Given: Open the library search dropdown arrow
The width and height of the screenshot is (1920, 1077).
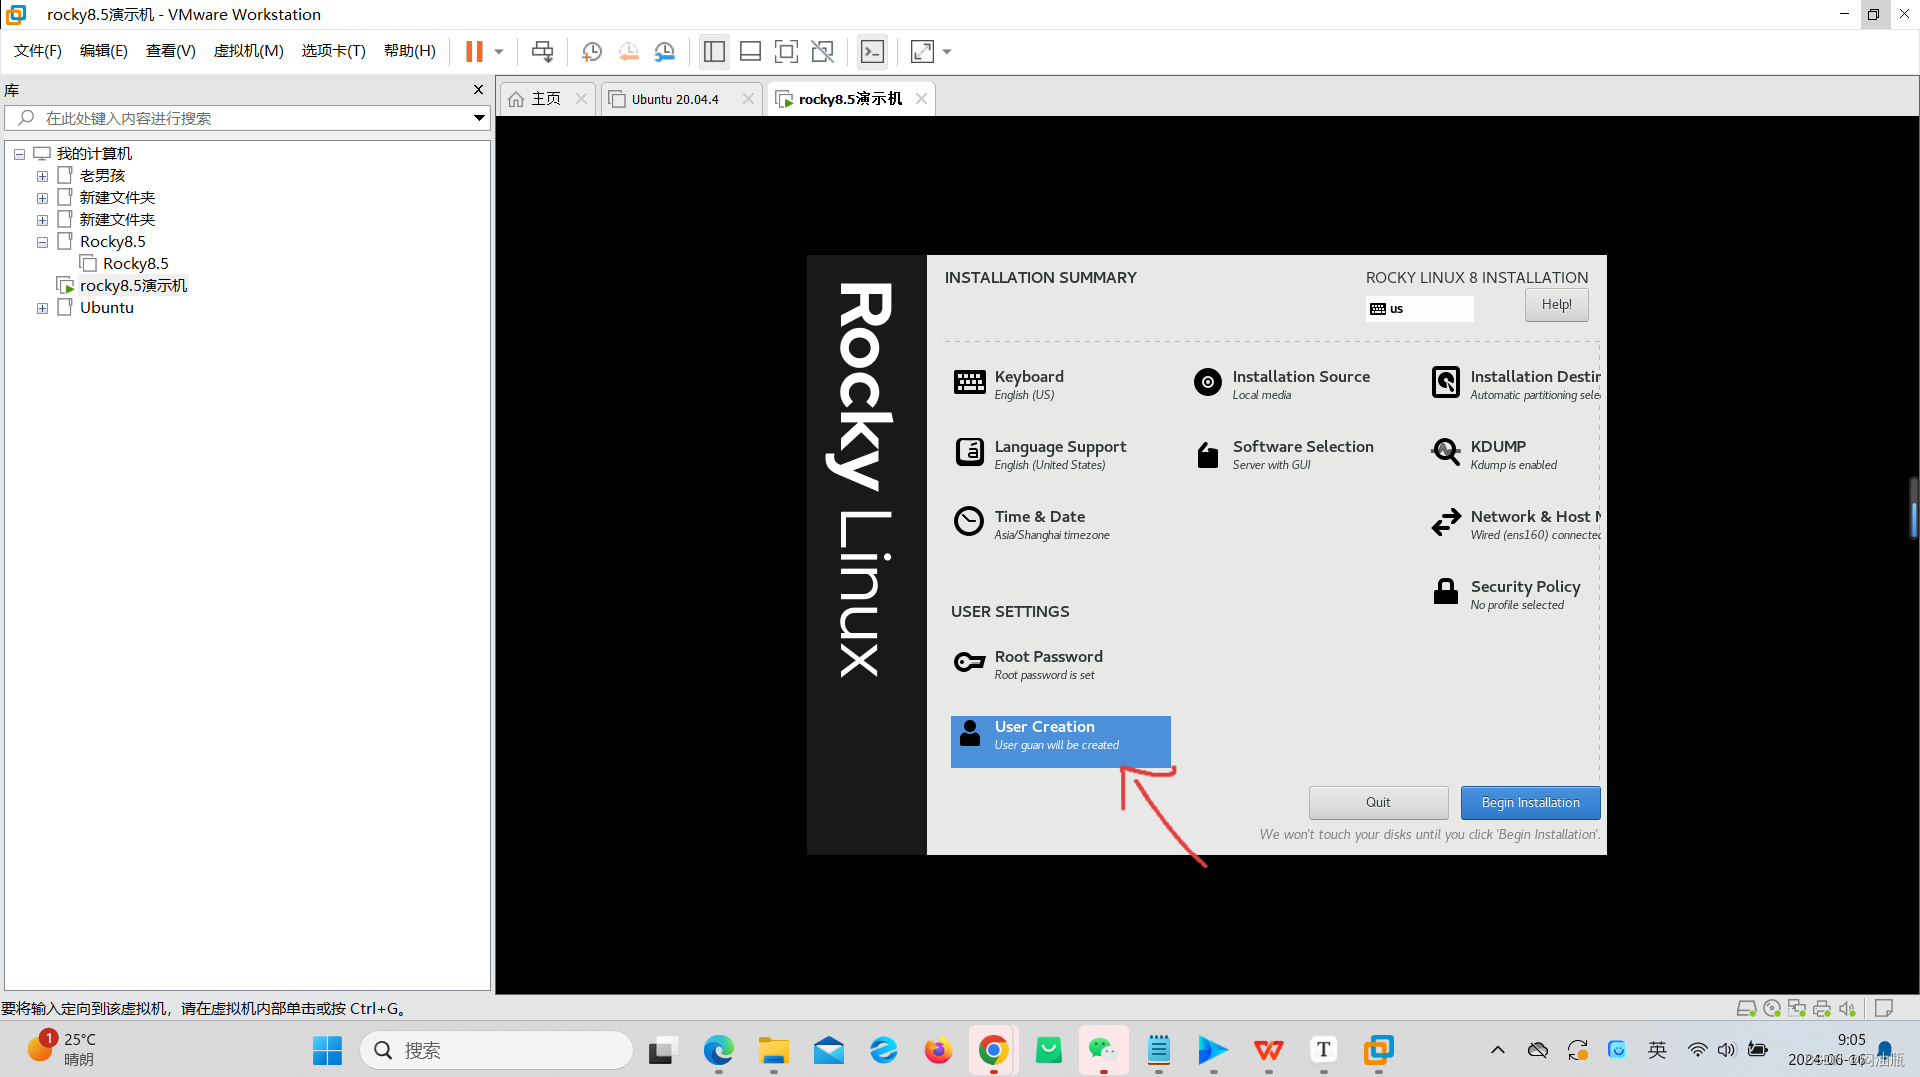Looking at the screenshot, I should point(479,118).
